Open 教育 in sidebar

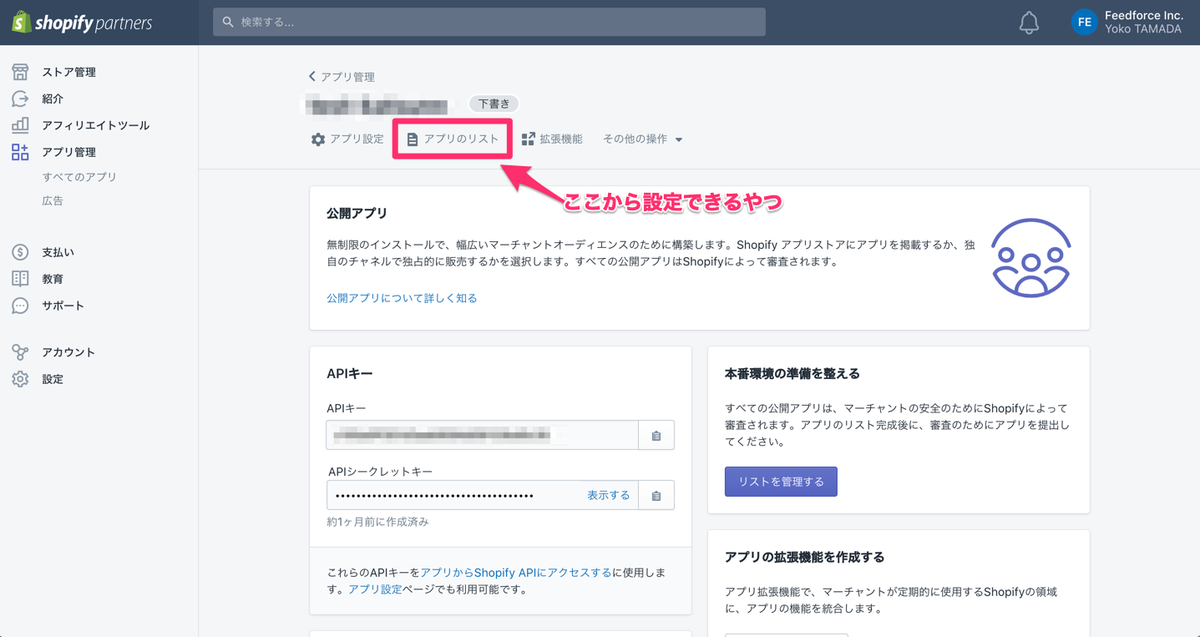(52, 279)
